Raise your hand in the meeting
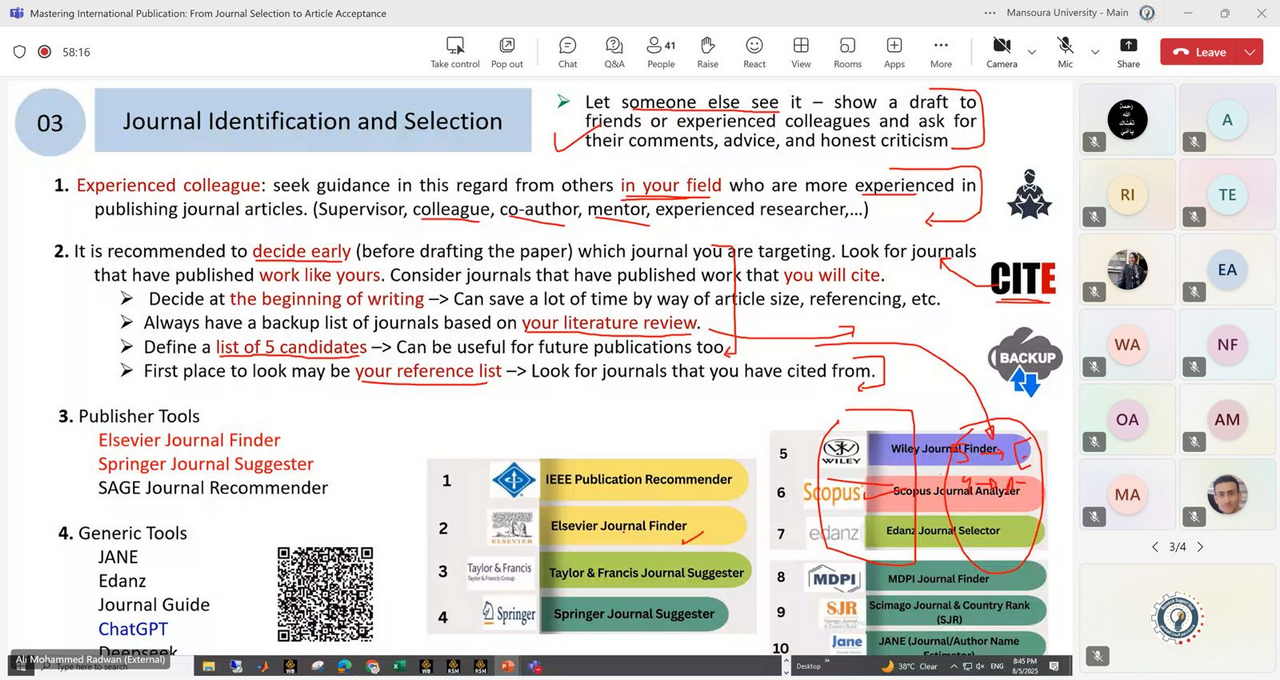The width and height of the screenshot is (1280, 680). pyautogui.click(x=708, y=52)
